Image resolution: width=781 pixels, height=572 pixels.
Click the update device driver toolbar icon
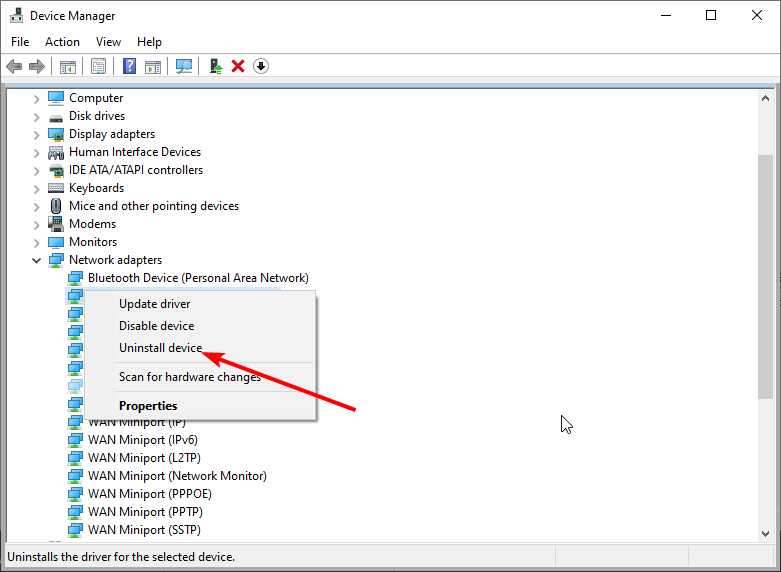[216, 66]
